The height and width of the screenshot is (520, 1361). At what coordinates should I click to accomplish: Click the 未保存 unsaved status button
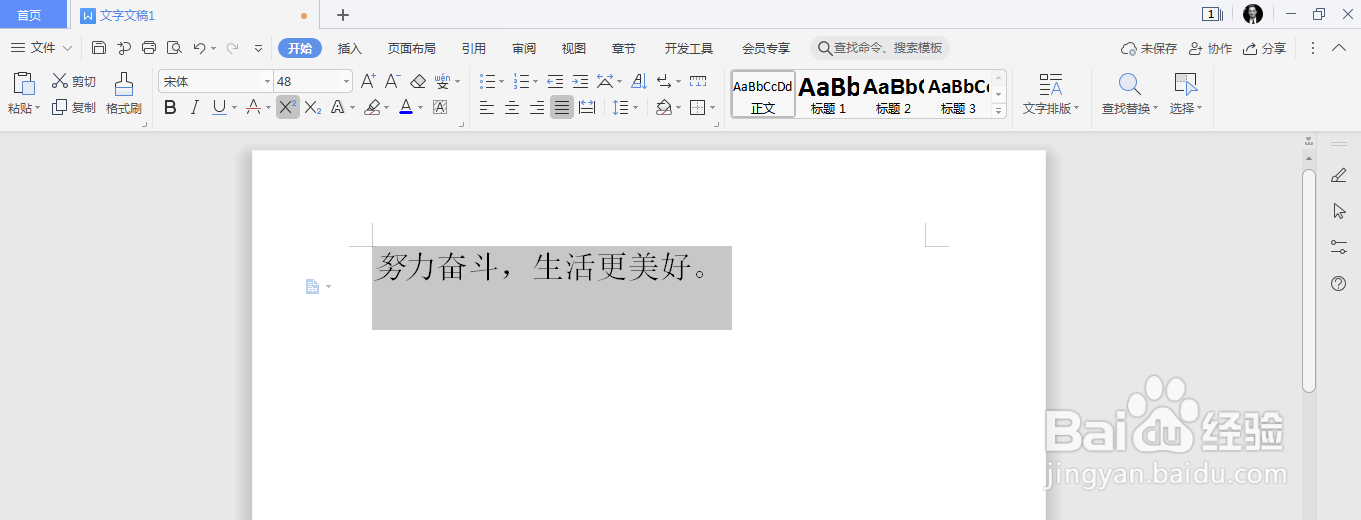click(x=1149, y=48)
